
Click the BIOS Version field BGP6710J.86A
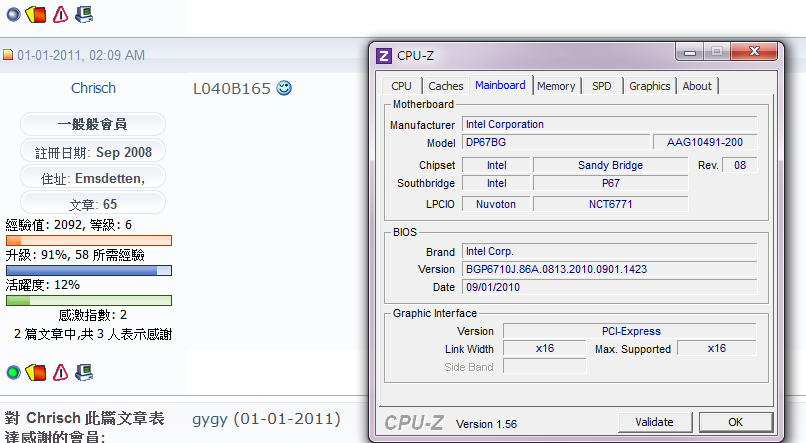tap(610, 269)
